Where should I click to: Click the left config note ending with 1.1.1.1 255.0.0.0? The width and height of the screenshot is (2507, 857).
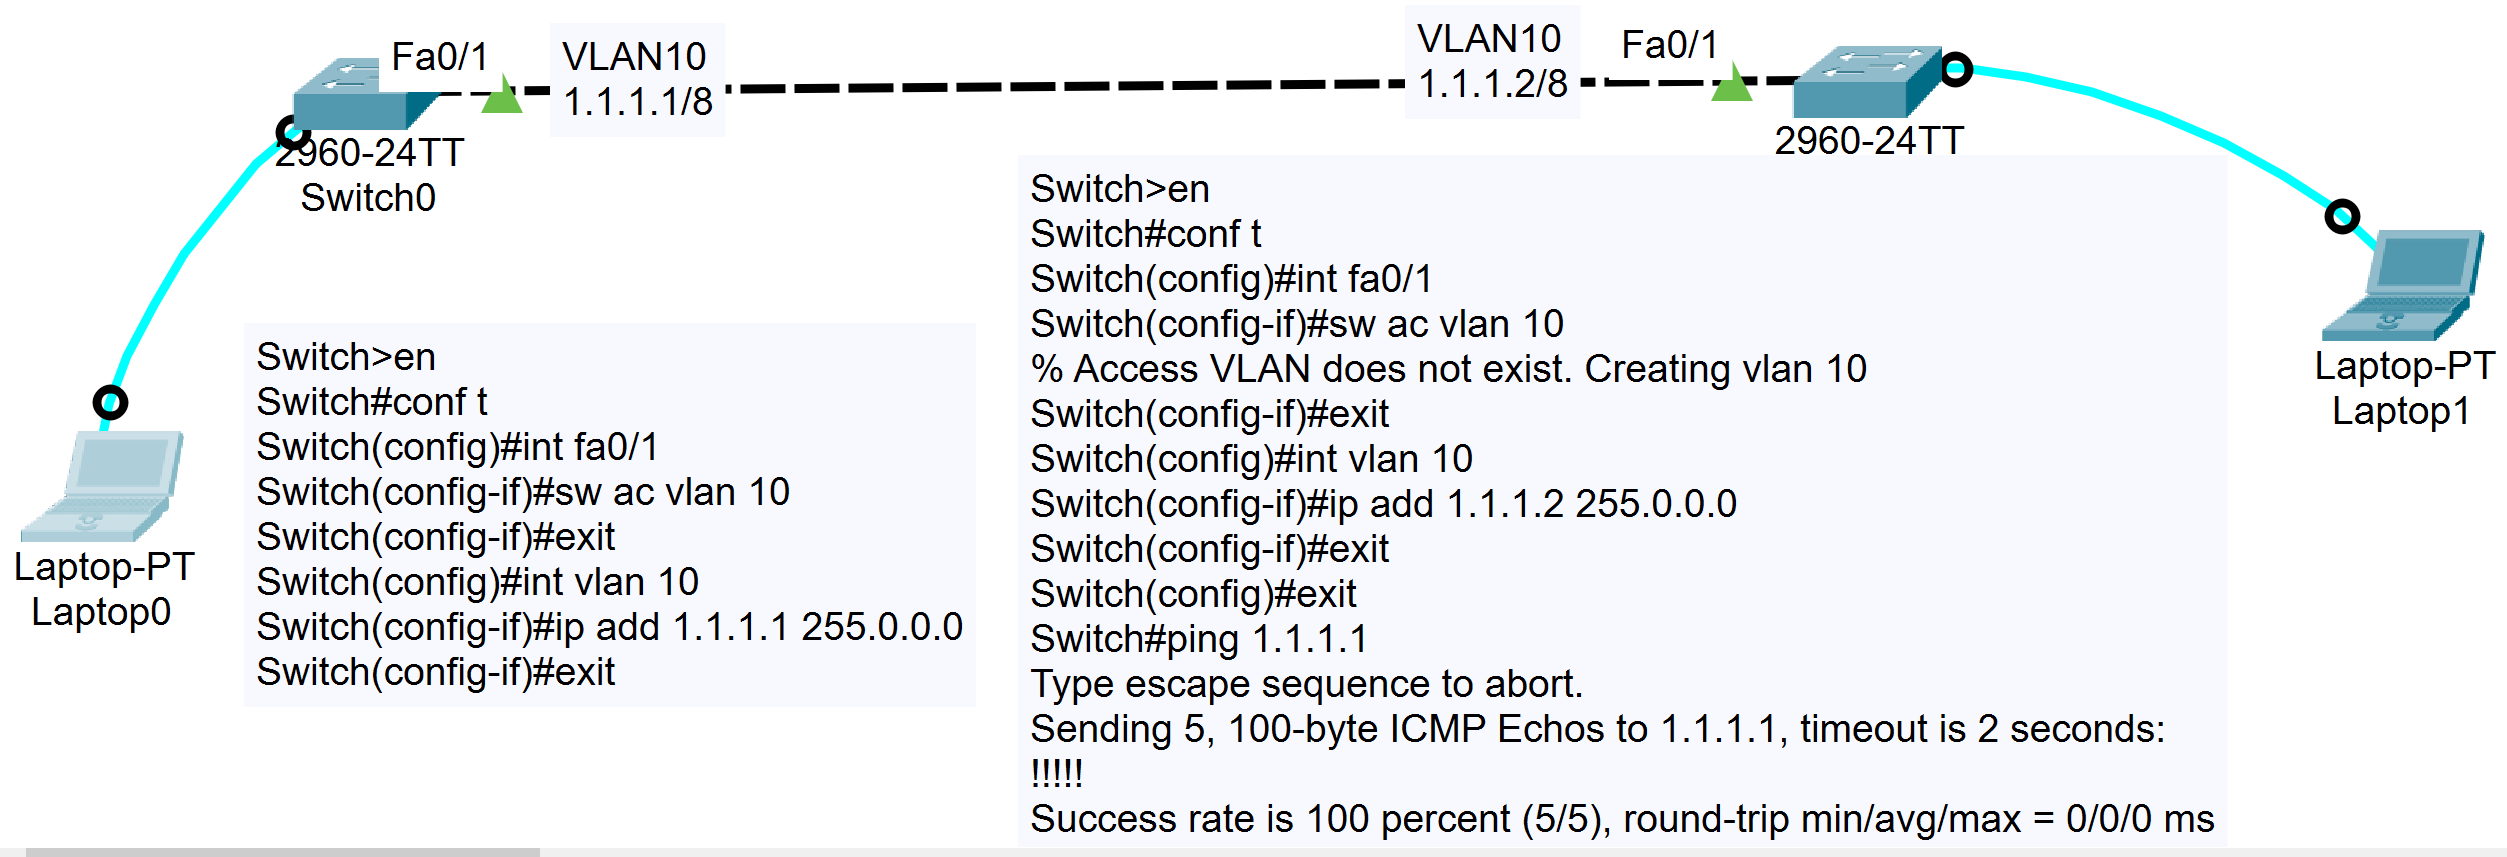tap(609, 514)
